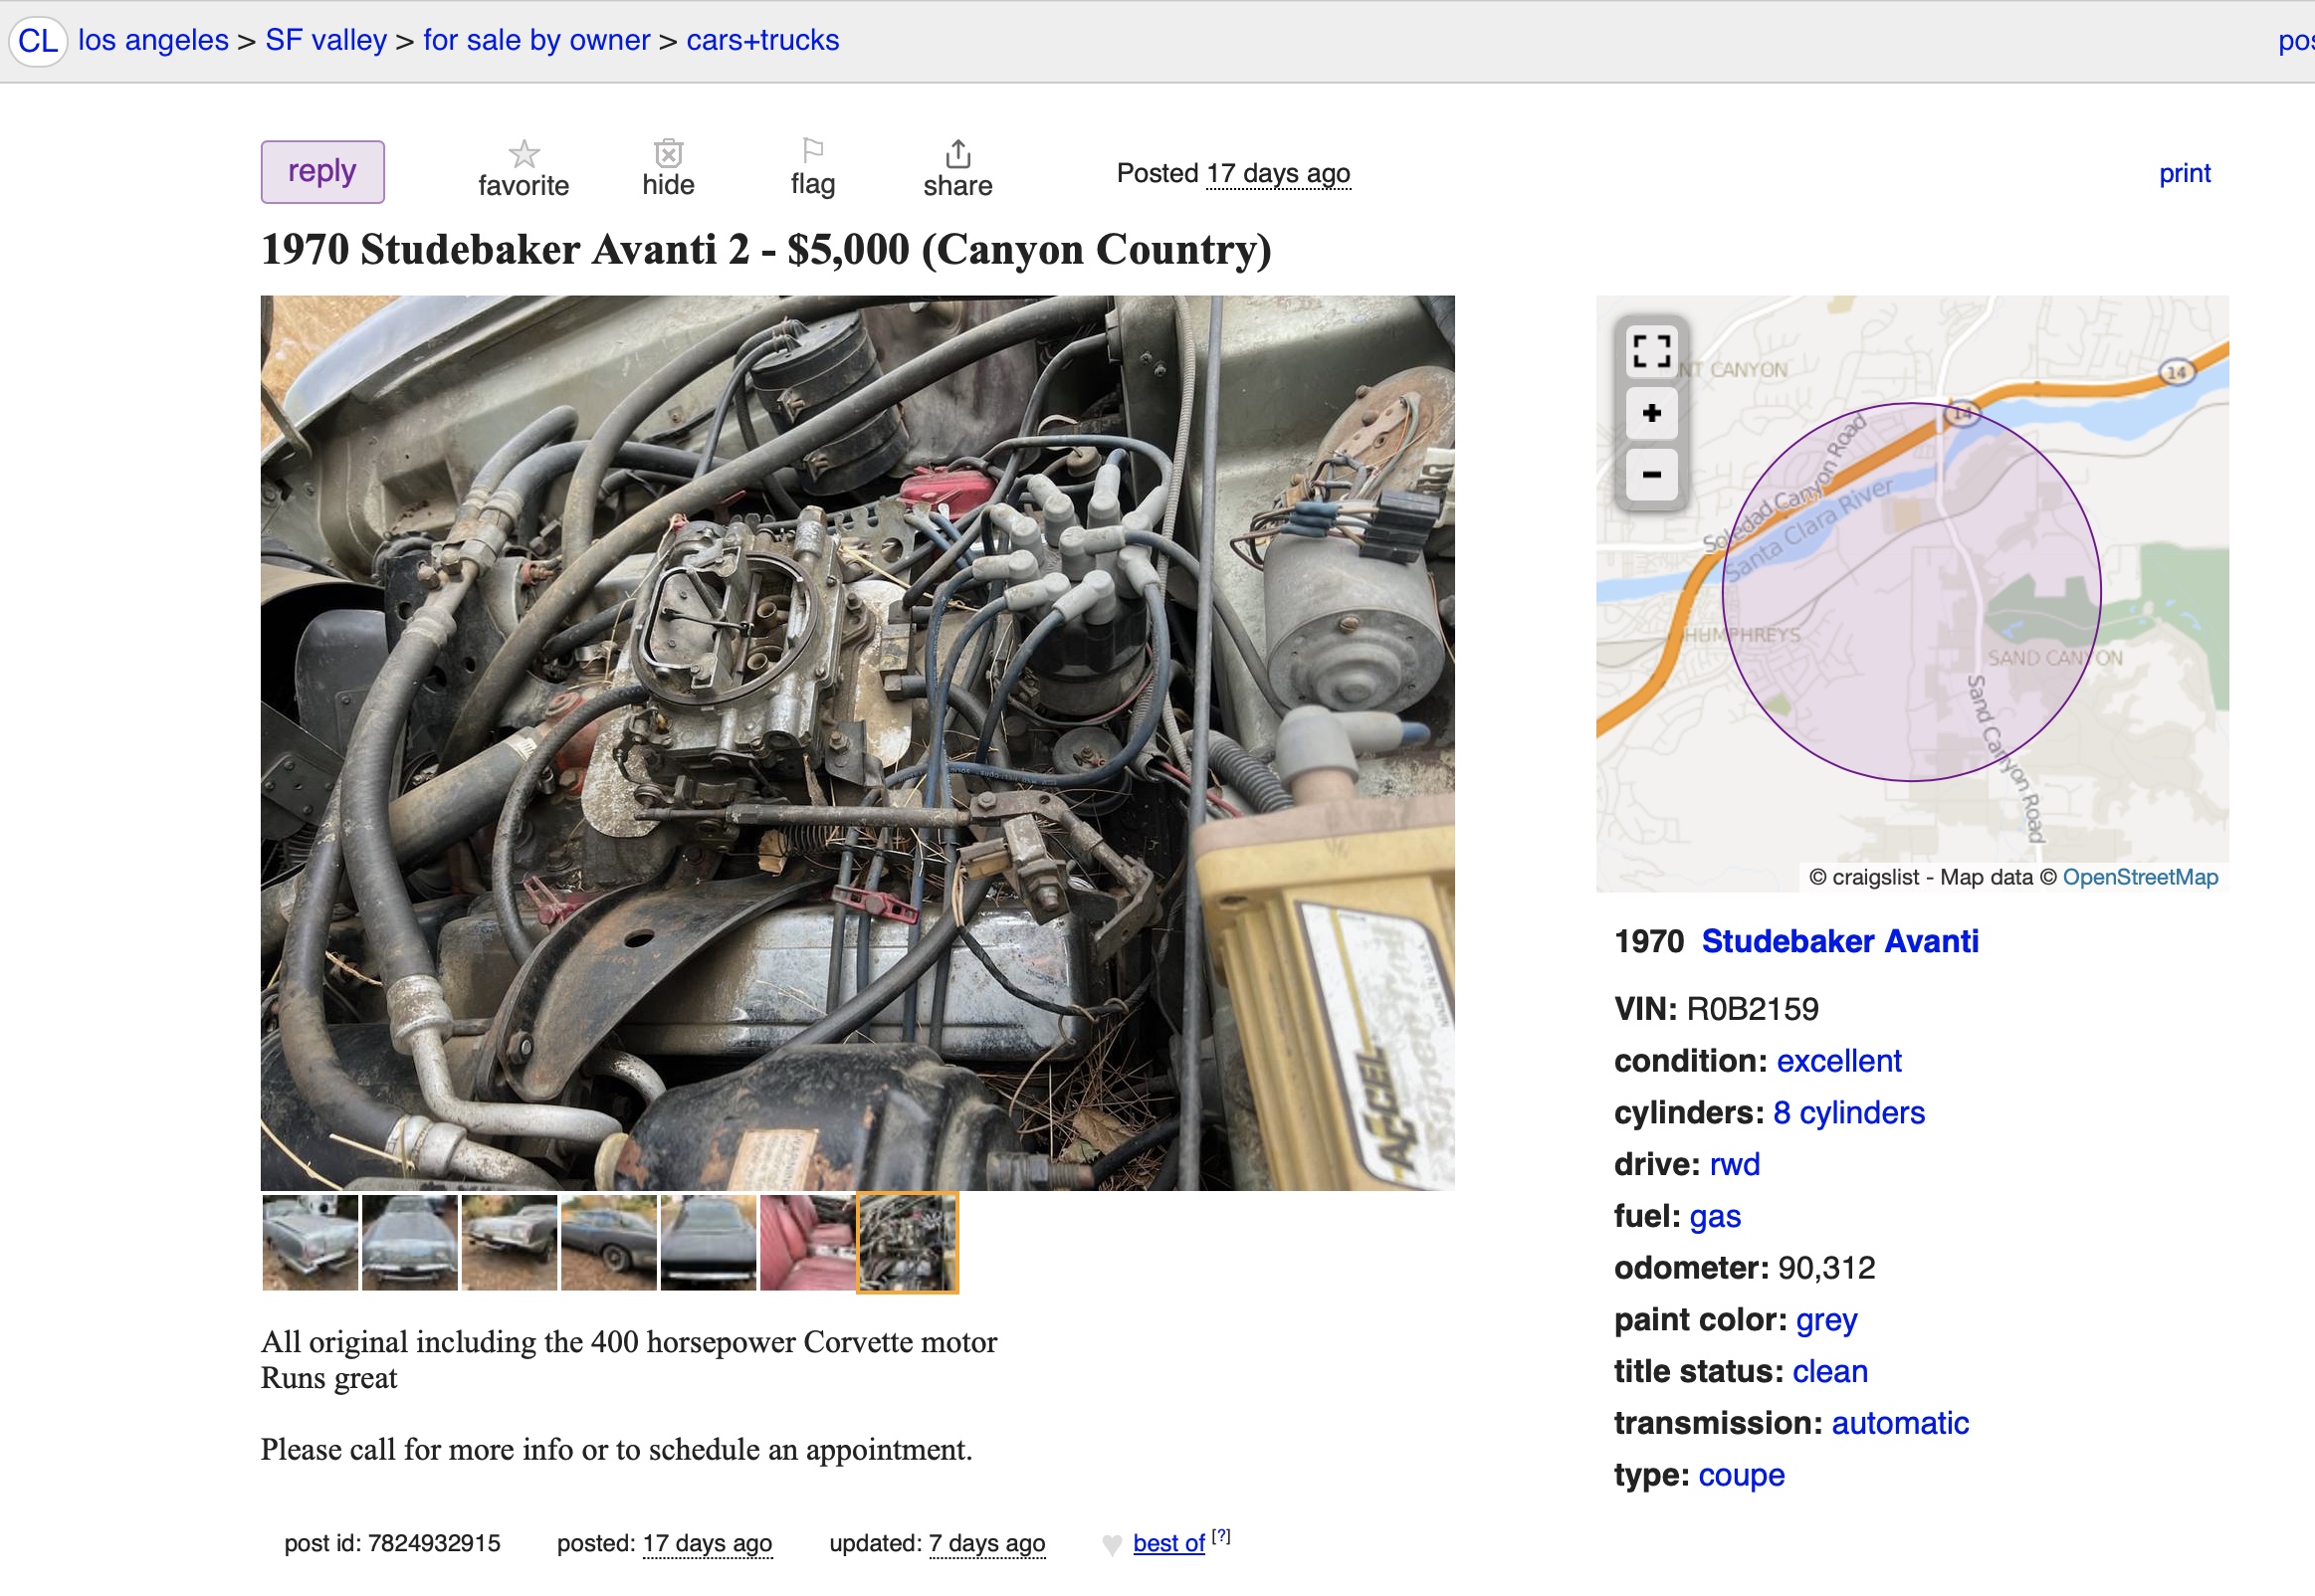
Task: Toggle fullscreen map view
Action: coord(1651,351)
